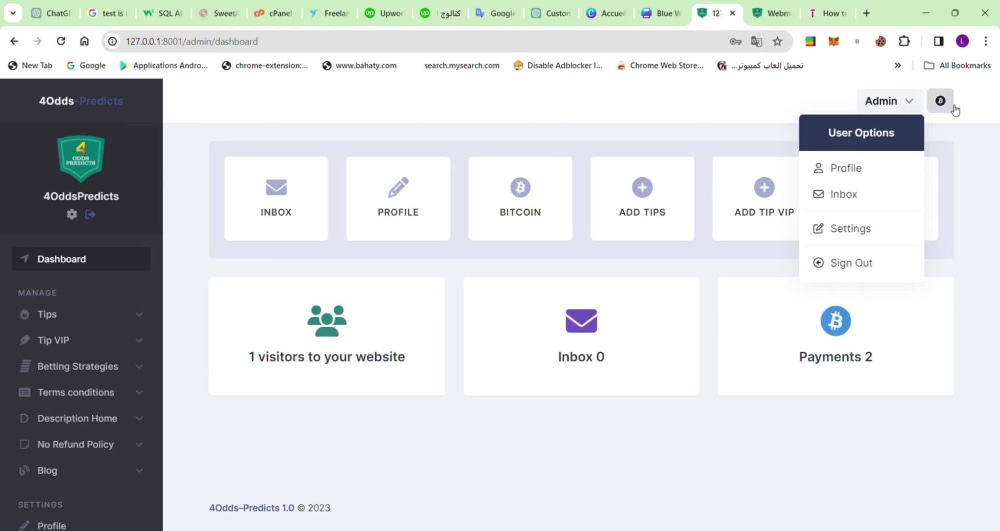
Task: Click the MetaMask fox extension icon
Action: 834,41
